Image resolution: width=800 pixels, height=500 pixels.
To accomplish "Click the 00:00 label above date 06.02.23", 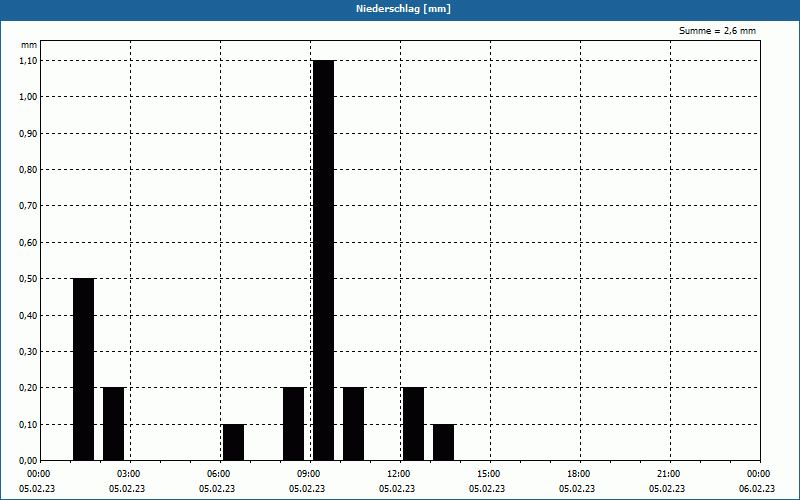I will (x=757, y=474).
